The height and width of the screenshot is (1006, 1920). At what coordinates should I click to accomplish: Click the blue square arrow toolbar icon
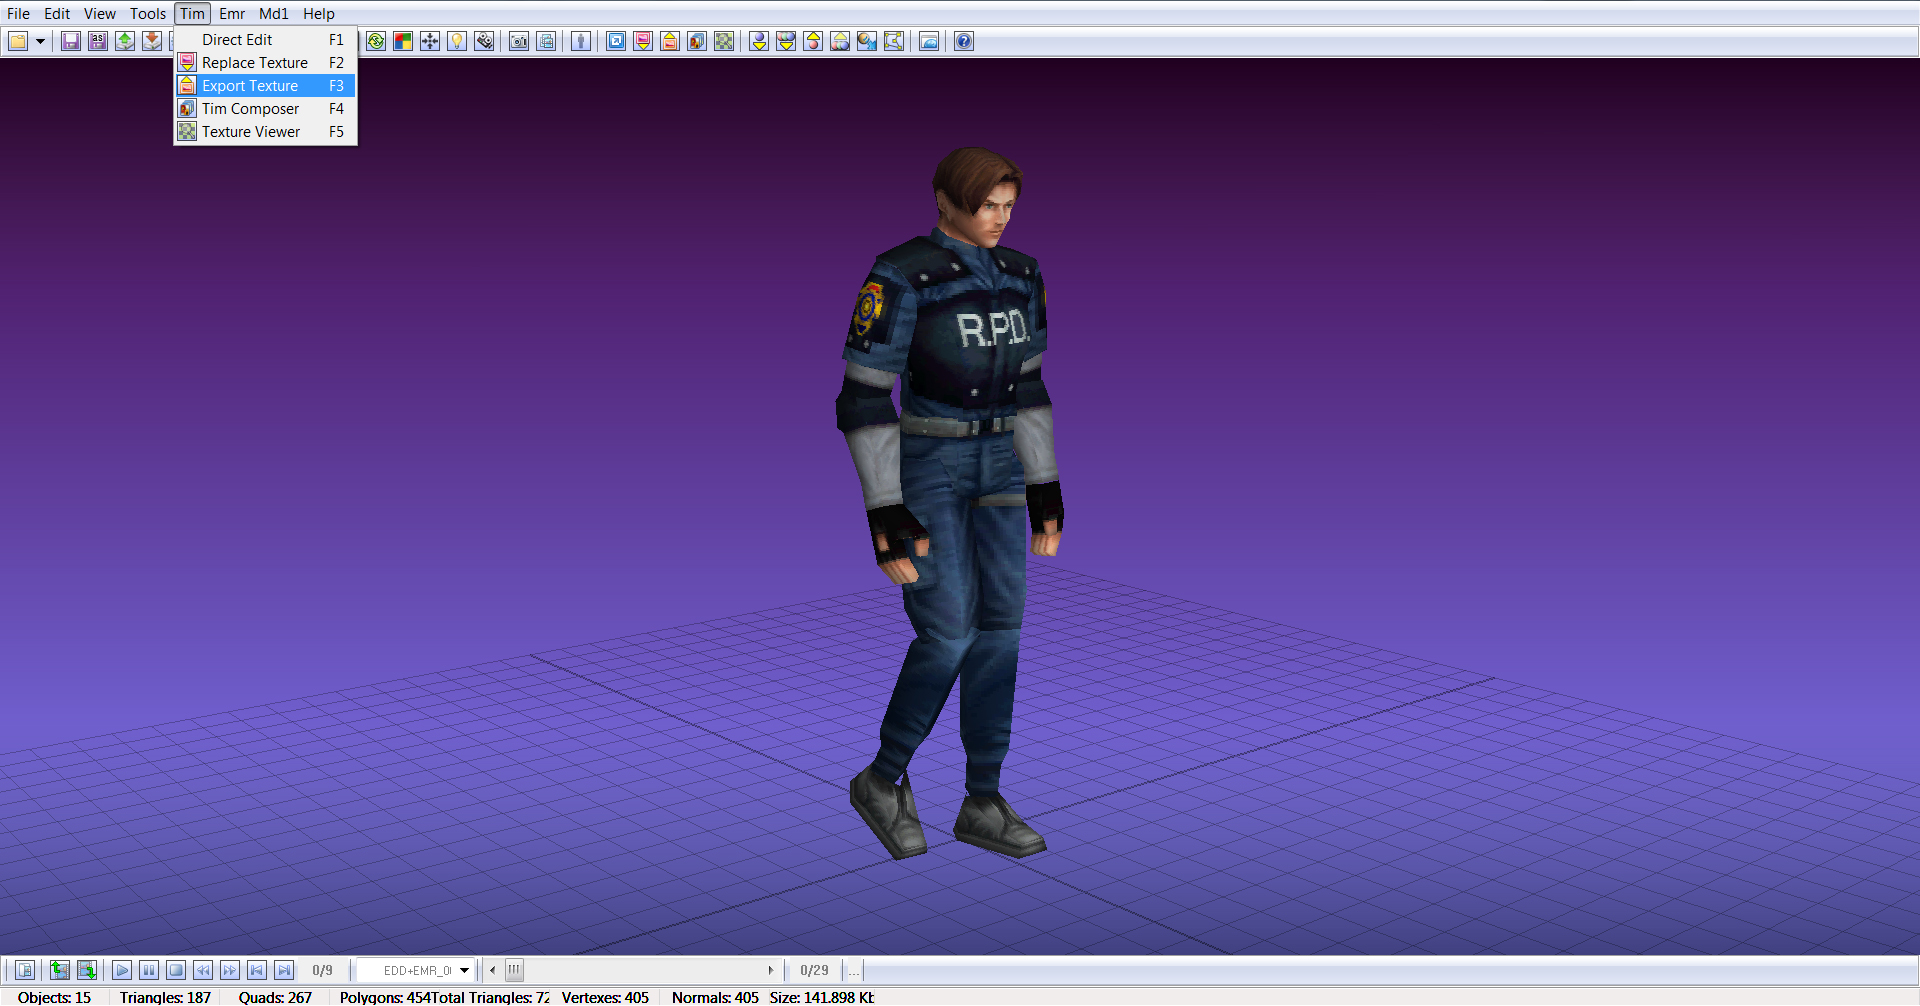tap(616, 41)
